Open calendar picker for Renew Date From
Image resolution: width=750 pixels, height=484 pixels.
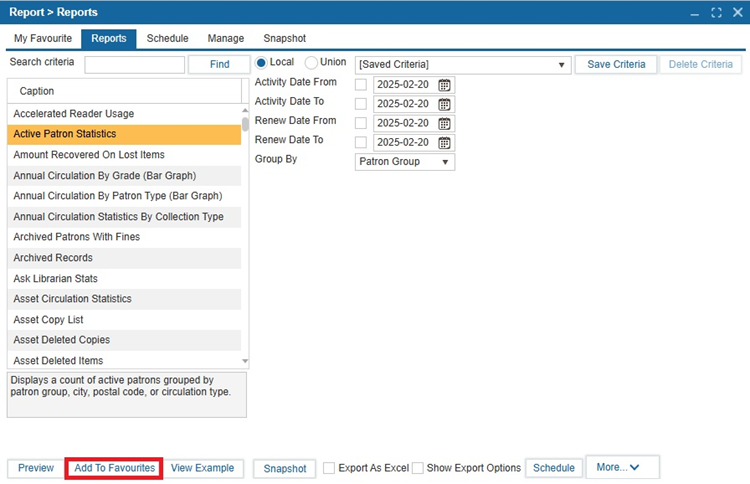(x=444, y=123)
